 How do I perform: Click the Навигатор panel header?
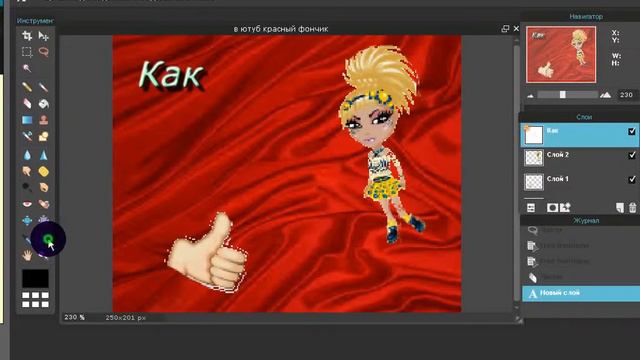click(586, 17)
